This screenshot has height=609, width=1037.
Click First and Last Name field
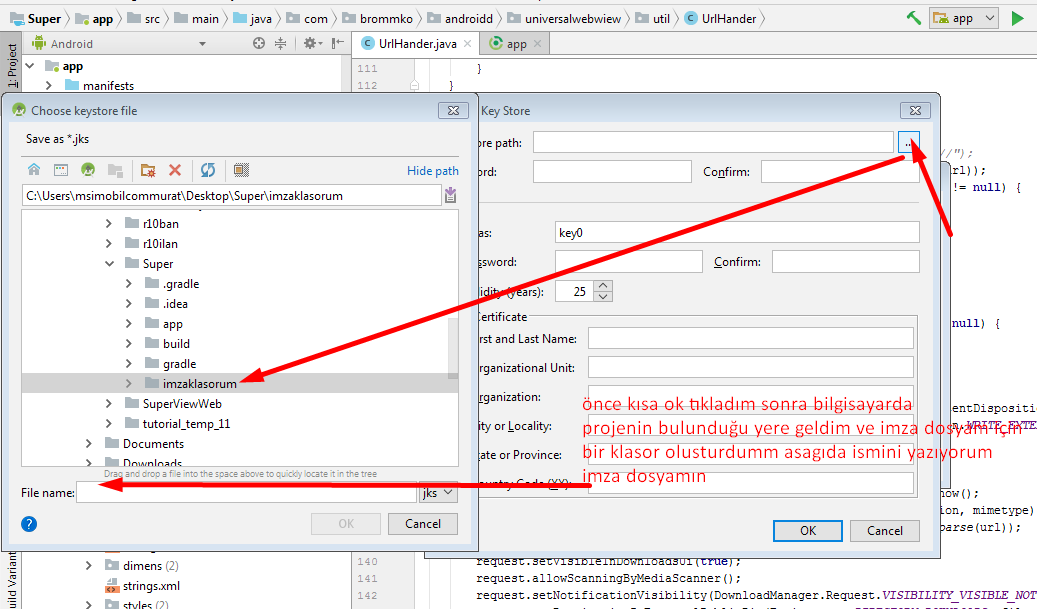(751, 338)
